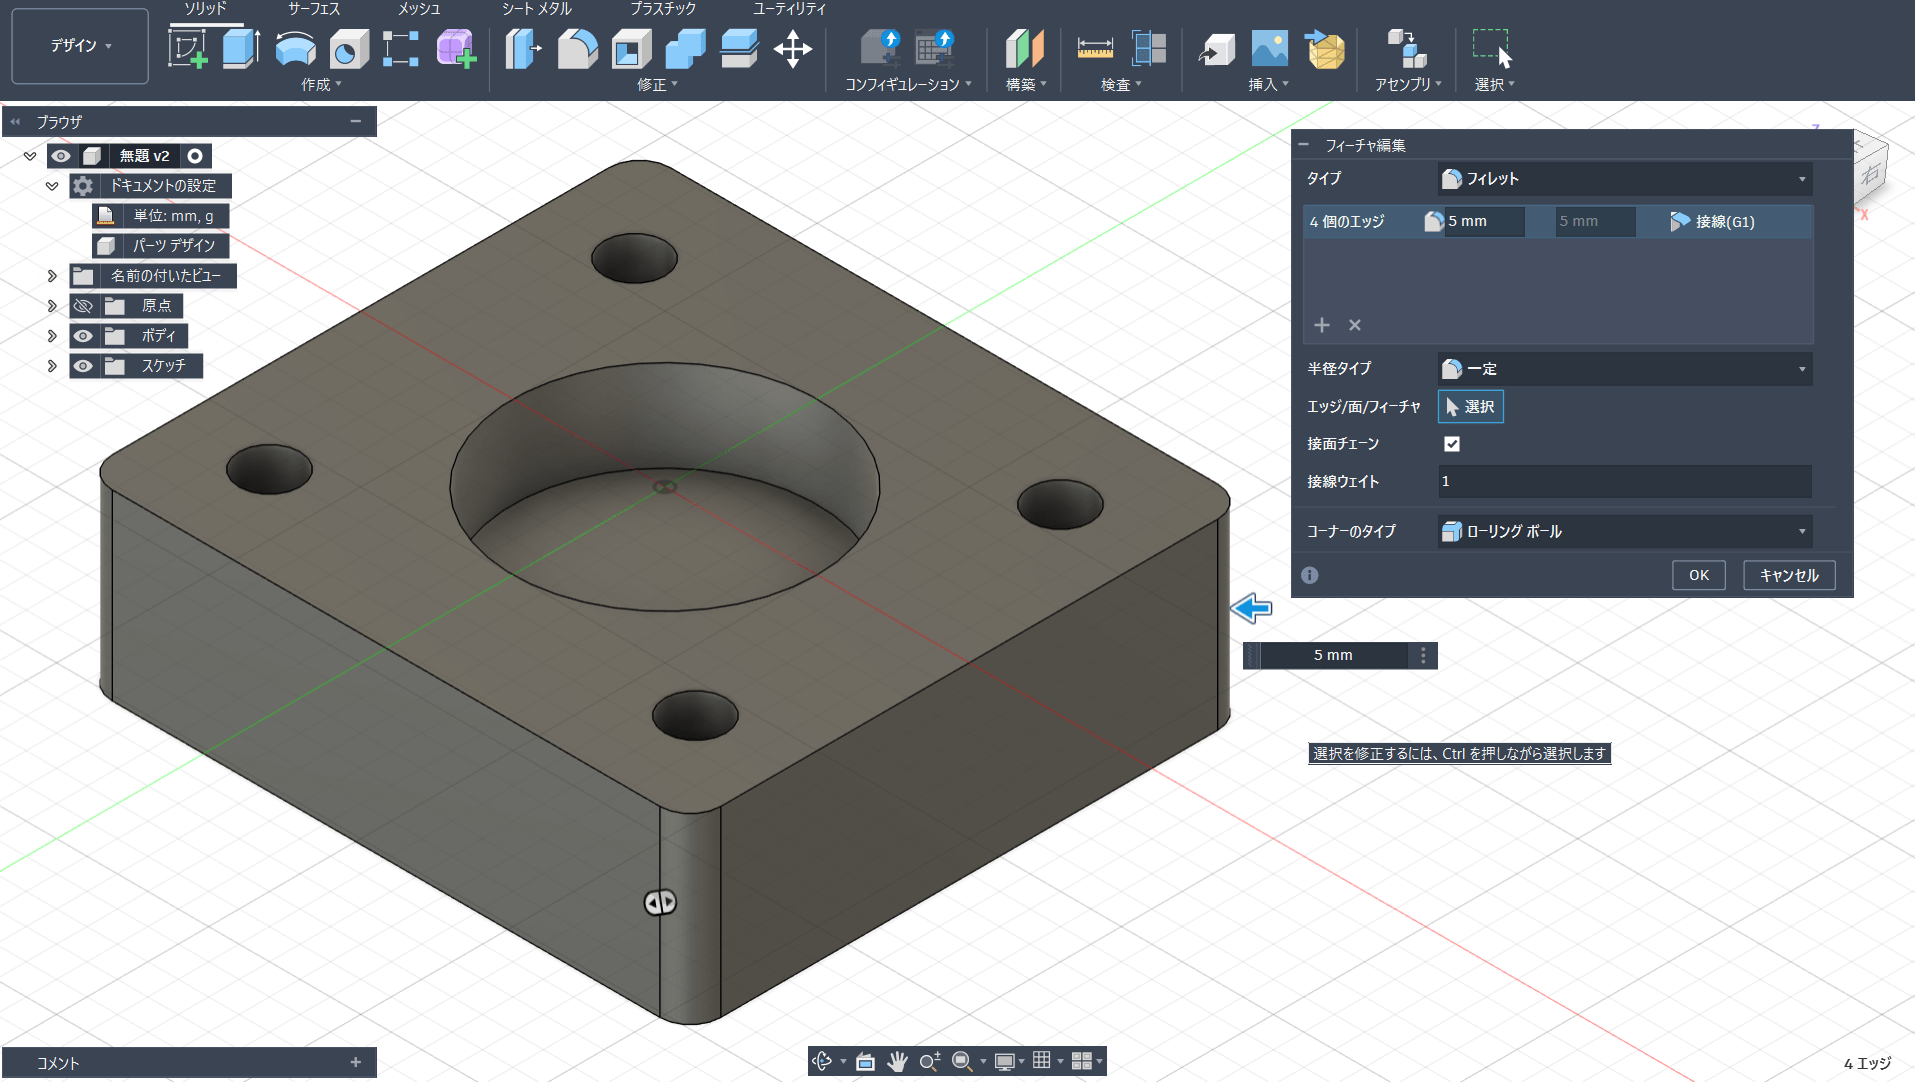Open the デザイン workspace dropdown
This screenshot has width=1915, height=1082.
click(80, 46)
